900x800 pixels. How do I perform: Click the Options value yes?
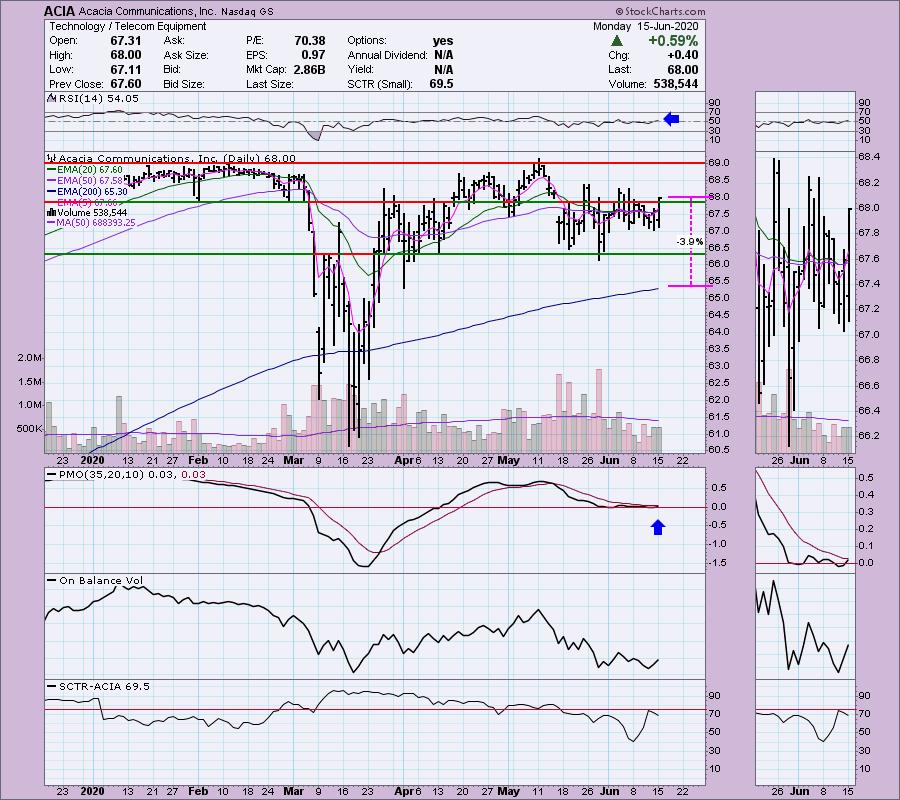click(x=443, y=41)
